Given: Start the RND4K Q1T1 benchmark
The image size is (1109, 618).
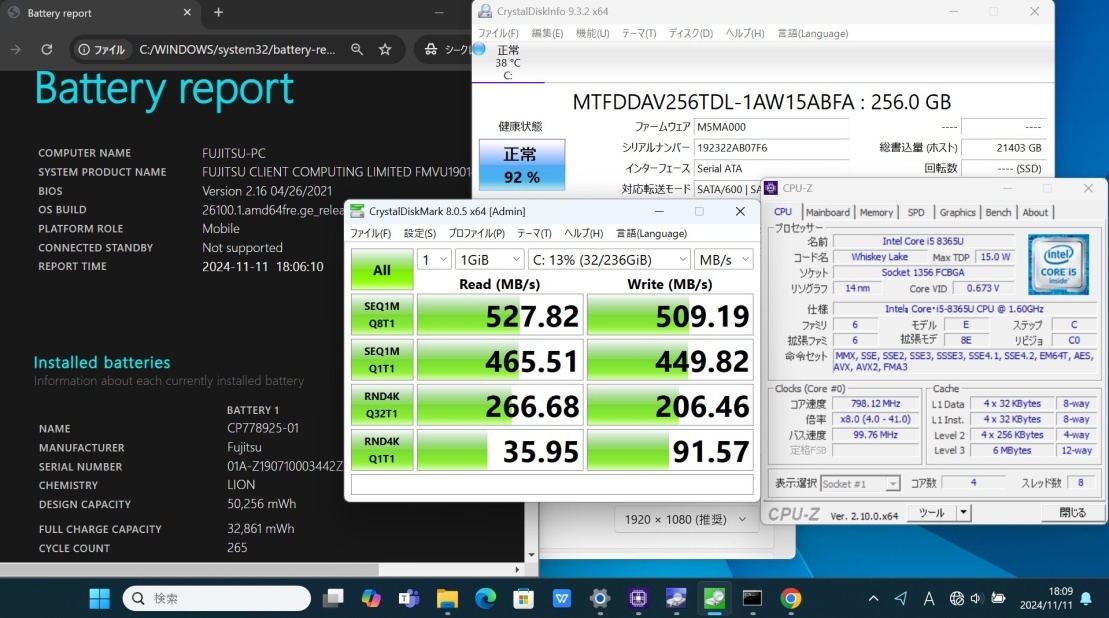Looking at the screenshot, I should pos(382,450).
